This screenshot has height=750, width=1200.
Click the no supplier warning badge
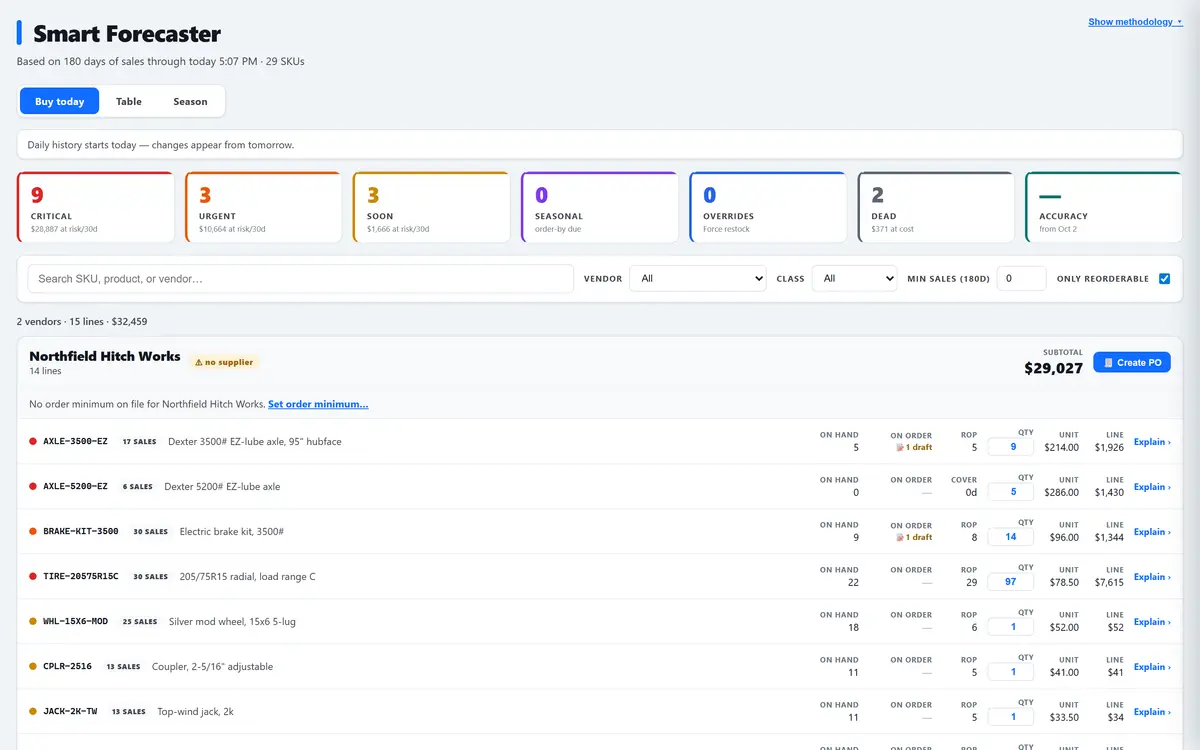pyautogui.click(x=224, y=362)
